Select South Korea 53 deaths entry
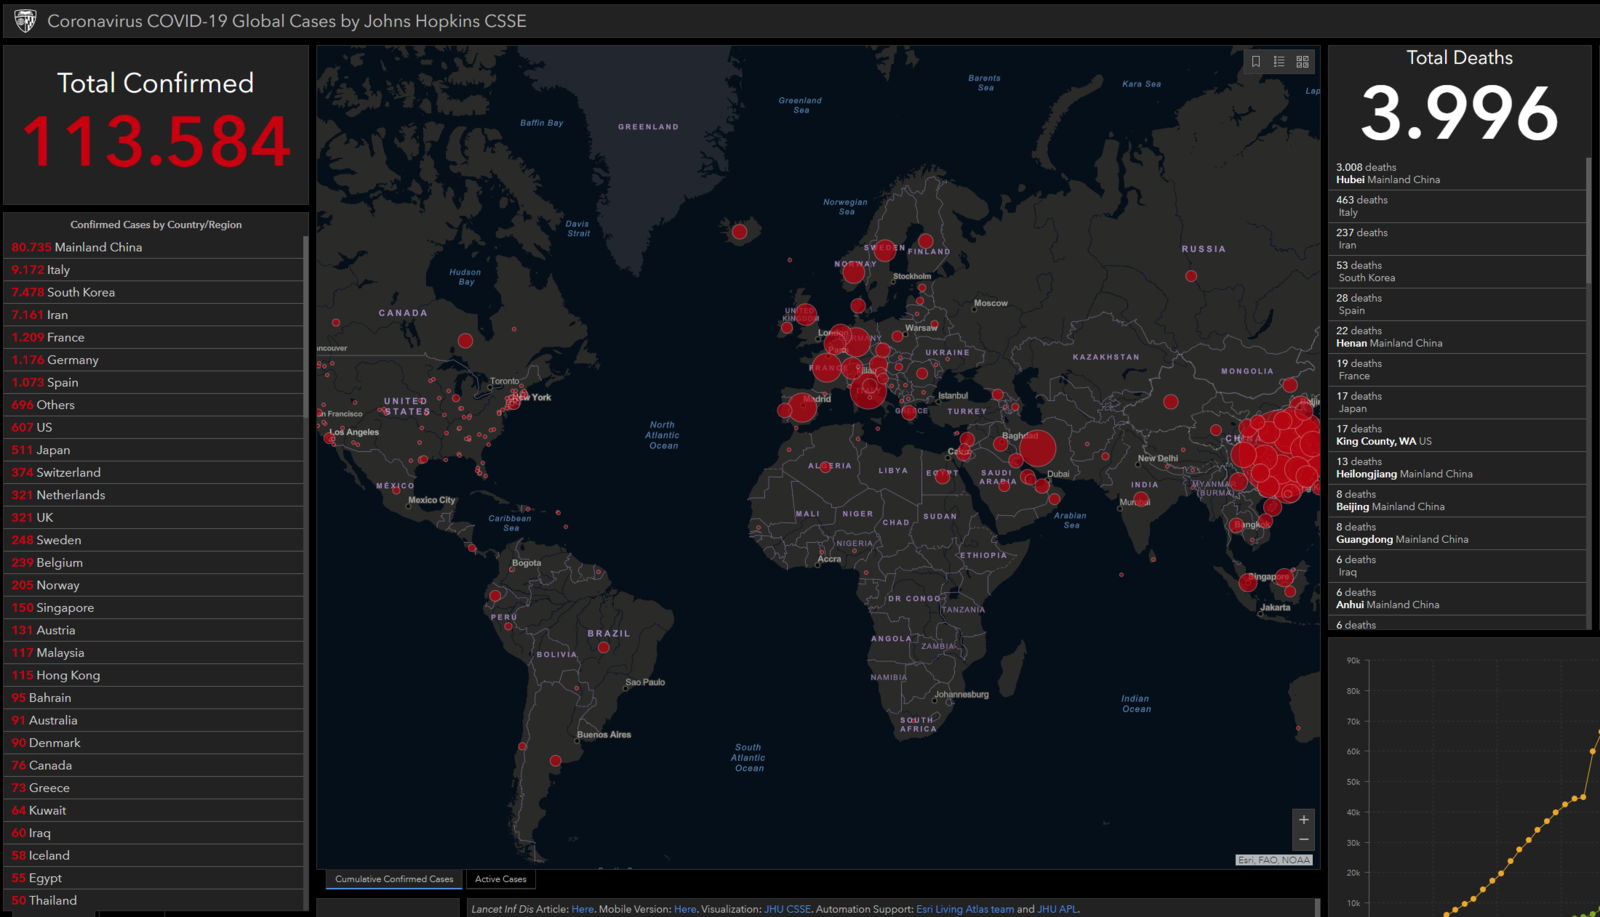Image resolution: width=1600 pixels, height=917 pixels. 1458,272
